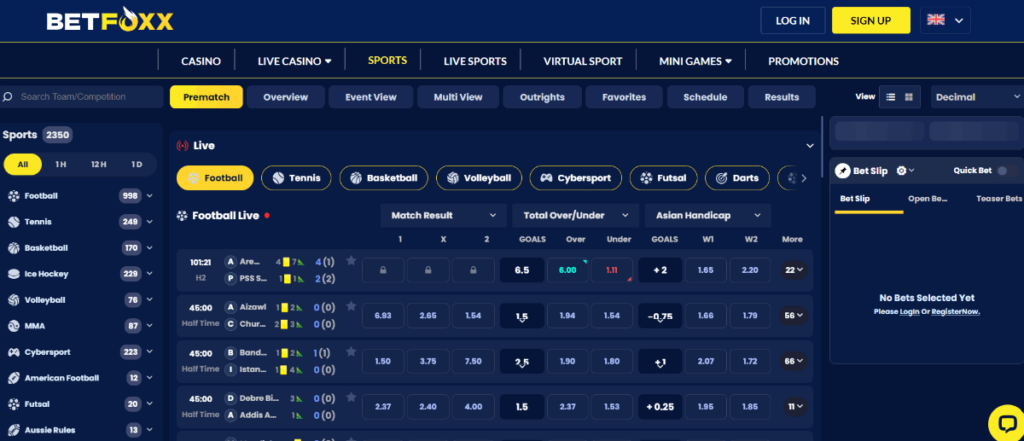Switch to list view icon
This screenshot has width=1024, height=441.
tap(890, 97)
